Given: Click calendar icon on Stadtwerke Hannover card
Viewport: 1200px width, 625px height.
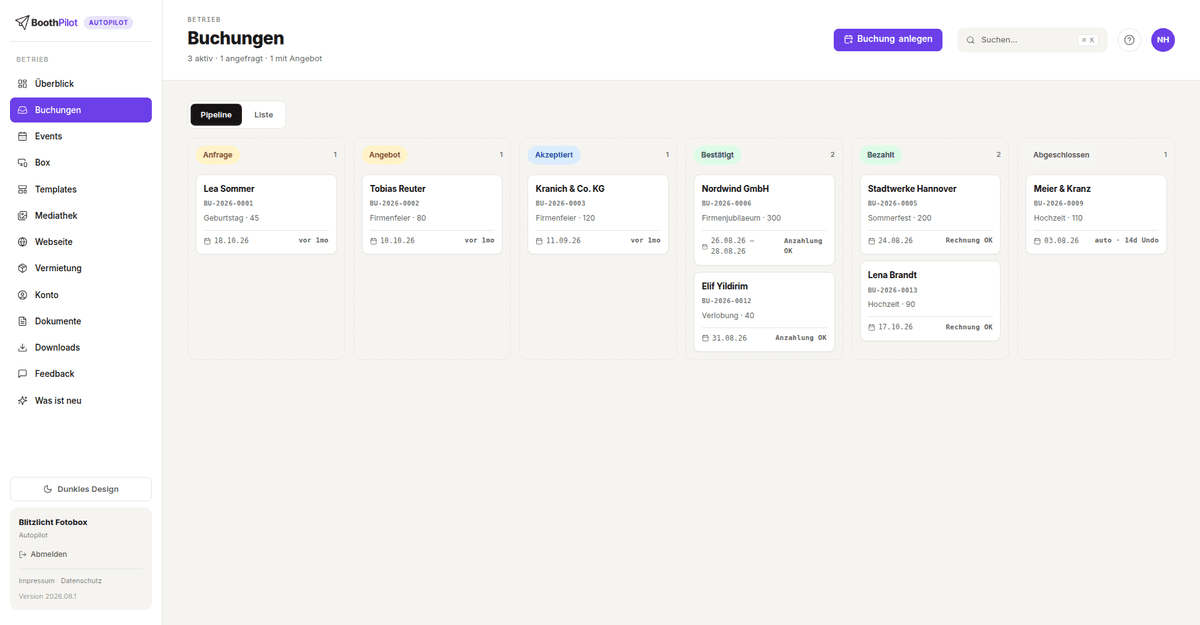Looking at the screenshot, I should click(x=871, y=241).
